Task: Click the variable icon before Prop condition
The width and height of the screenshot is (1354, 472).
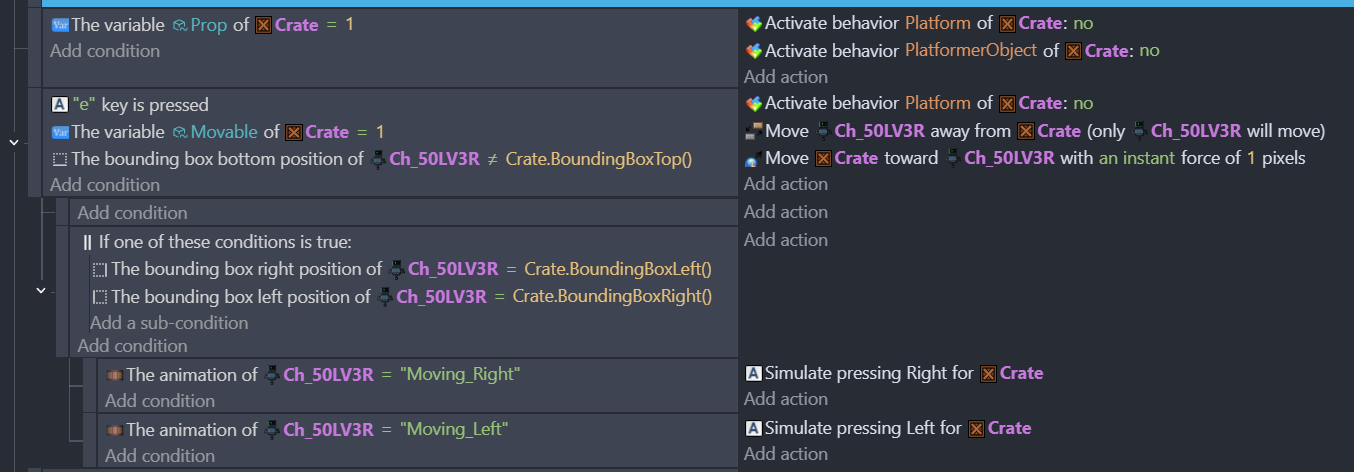Action: click(59, 24)
